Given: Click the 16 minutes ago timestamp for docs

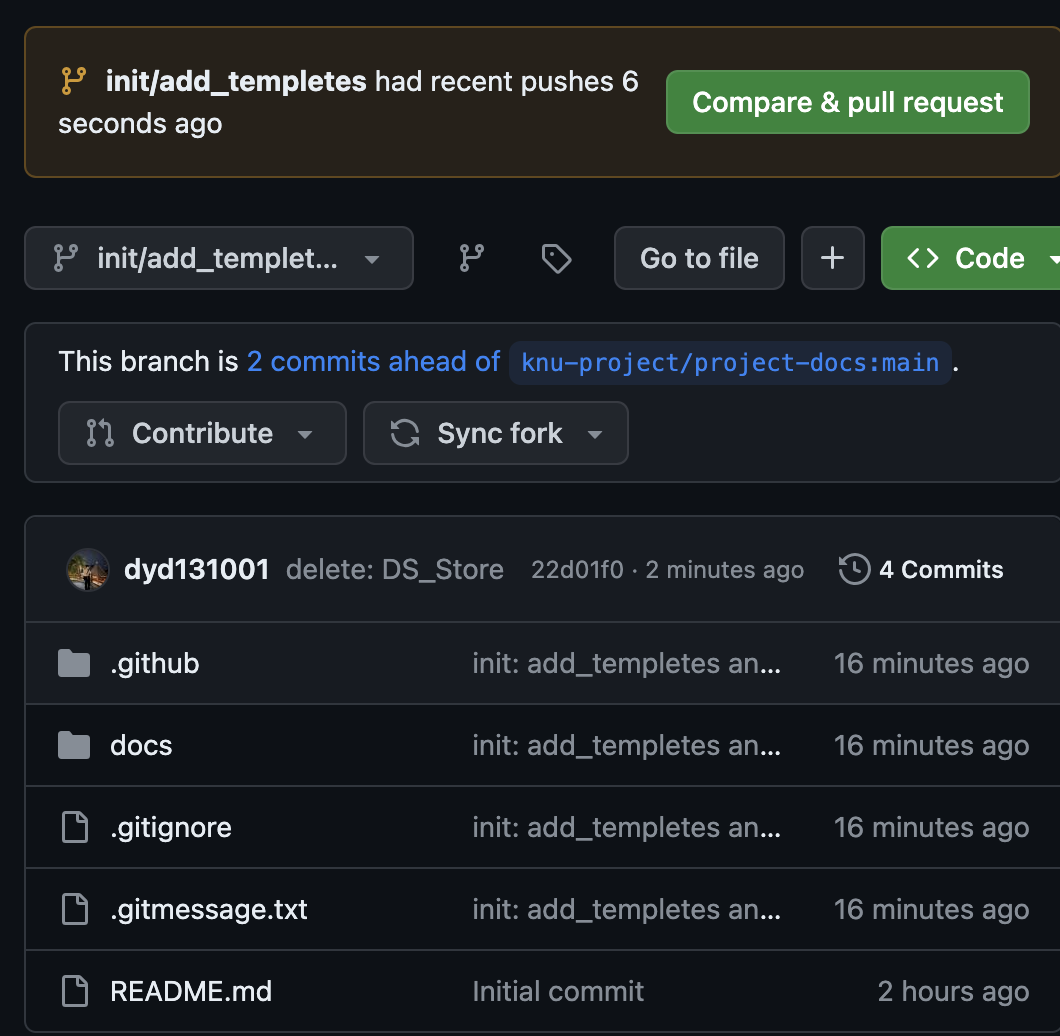Looking at the screenshot, I should pyautogui.click(x=932, y=745).
